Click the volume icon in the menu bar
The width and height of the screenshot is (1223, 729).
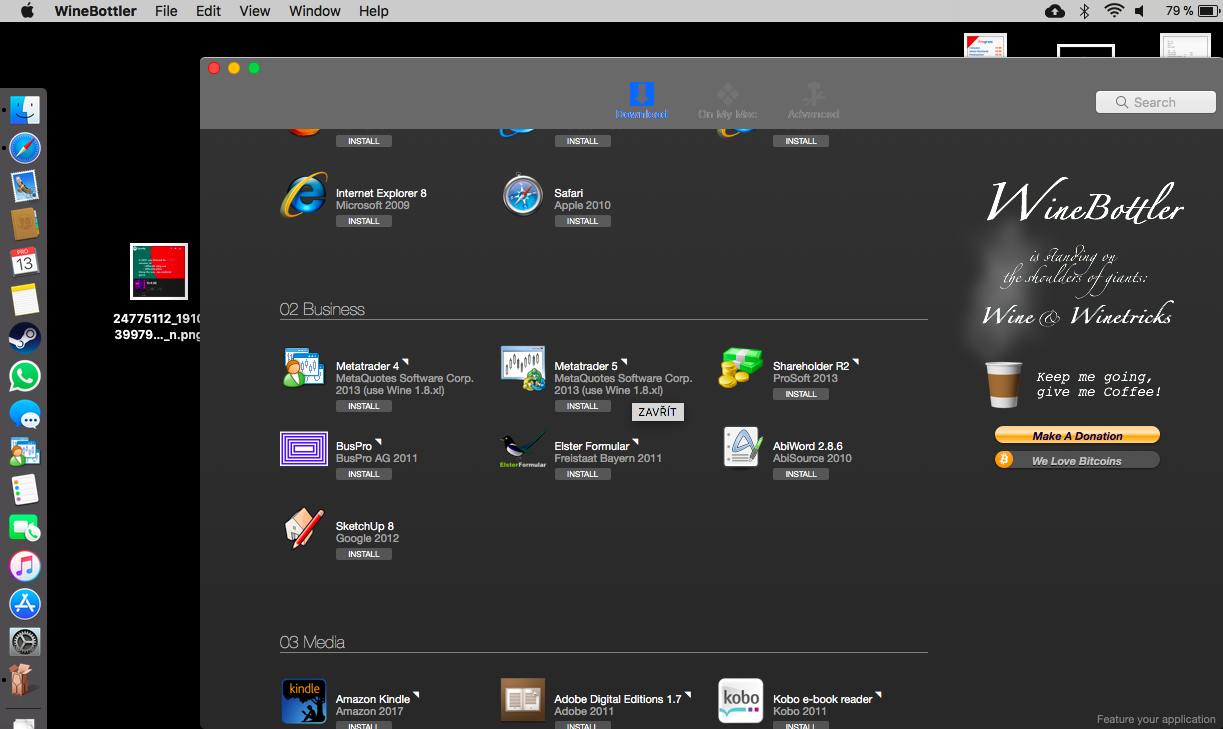click(x=1141, y=11)
